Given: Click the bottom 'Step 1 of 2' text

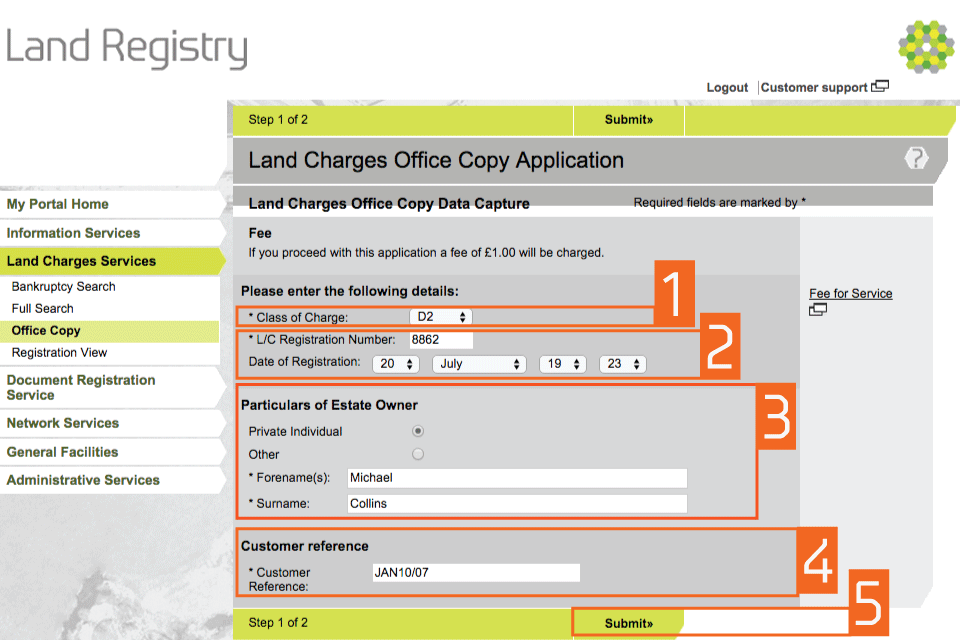Looking at the screenshot, I should (278, 623).
